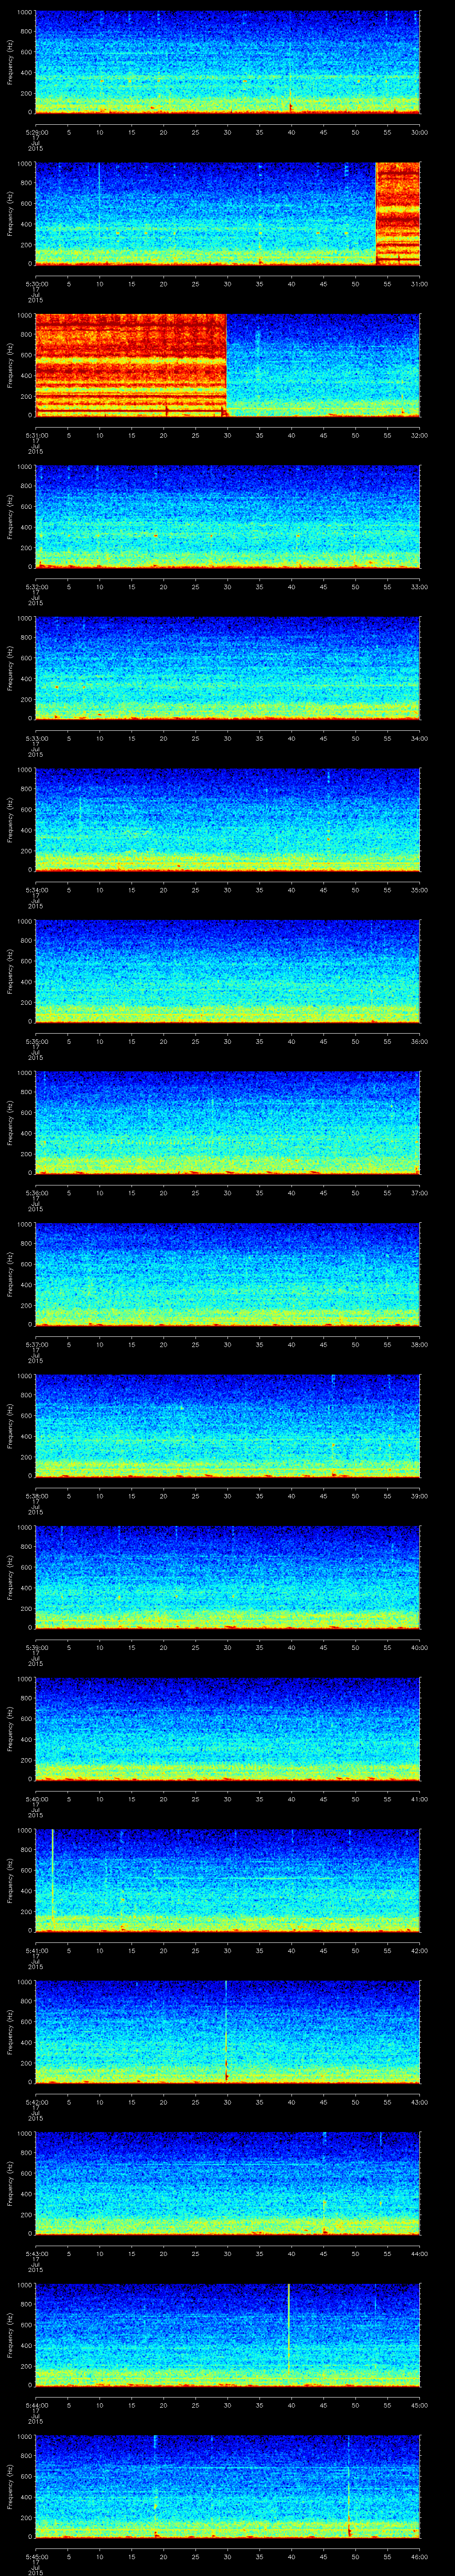The height and width of the screenshot is (2576, 455).
Task: Click the 200 Hz tick label on the 5:43:00 plot
Action: click(27, 2214)
